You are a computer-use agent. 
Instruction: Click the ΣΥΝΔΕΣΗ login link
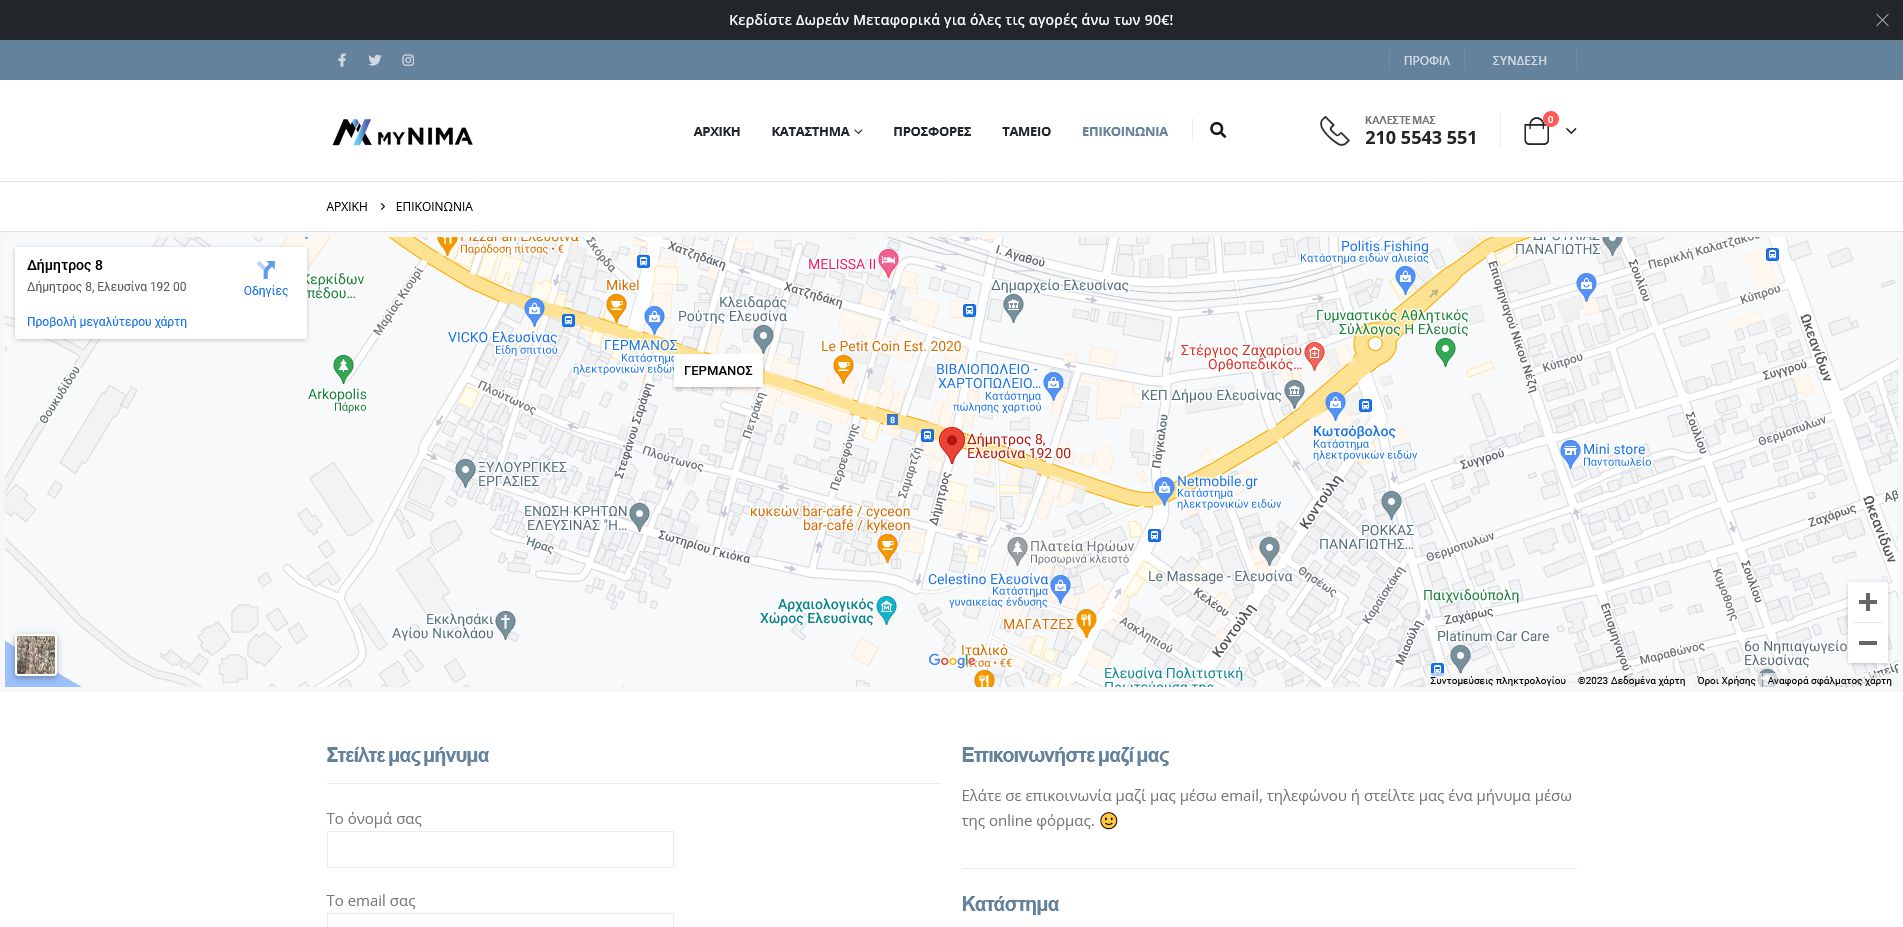[1519, 60]
